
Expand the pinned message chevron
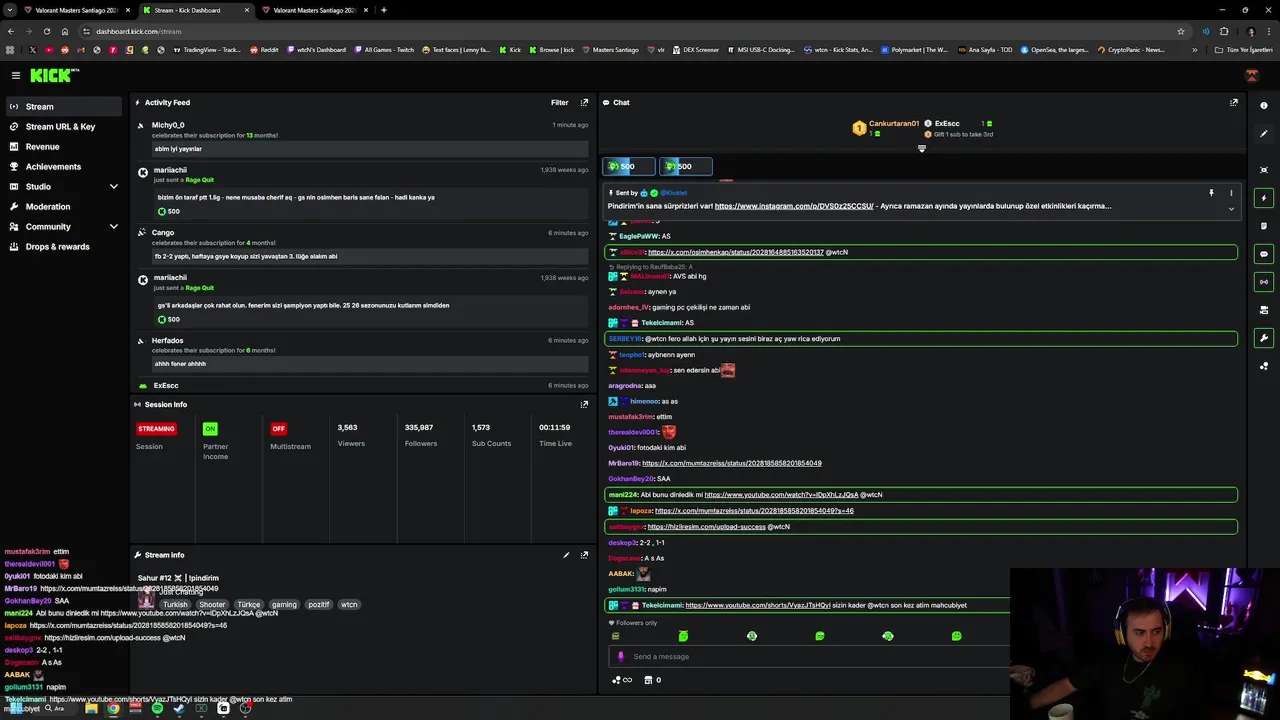[1231, 209]
